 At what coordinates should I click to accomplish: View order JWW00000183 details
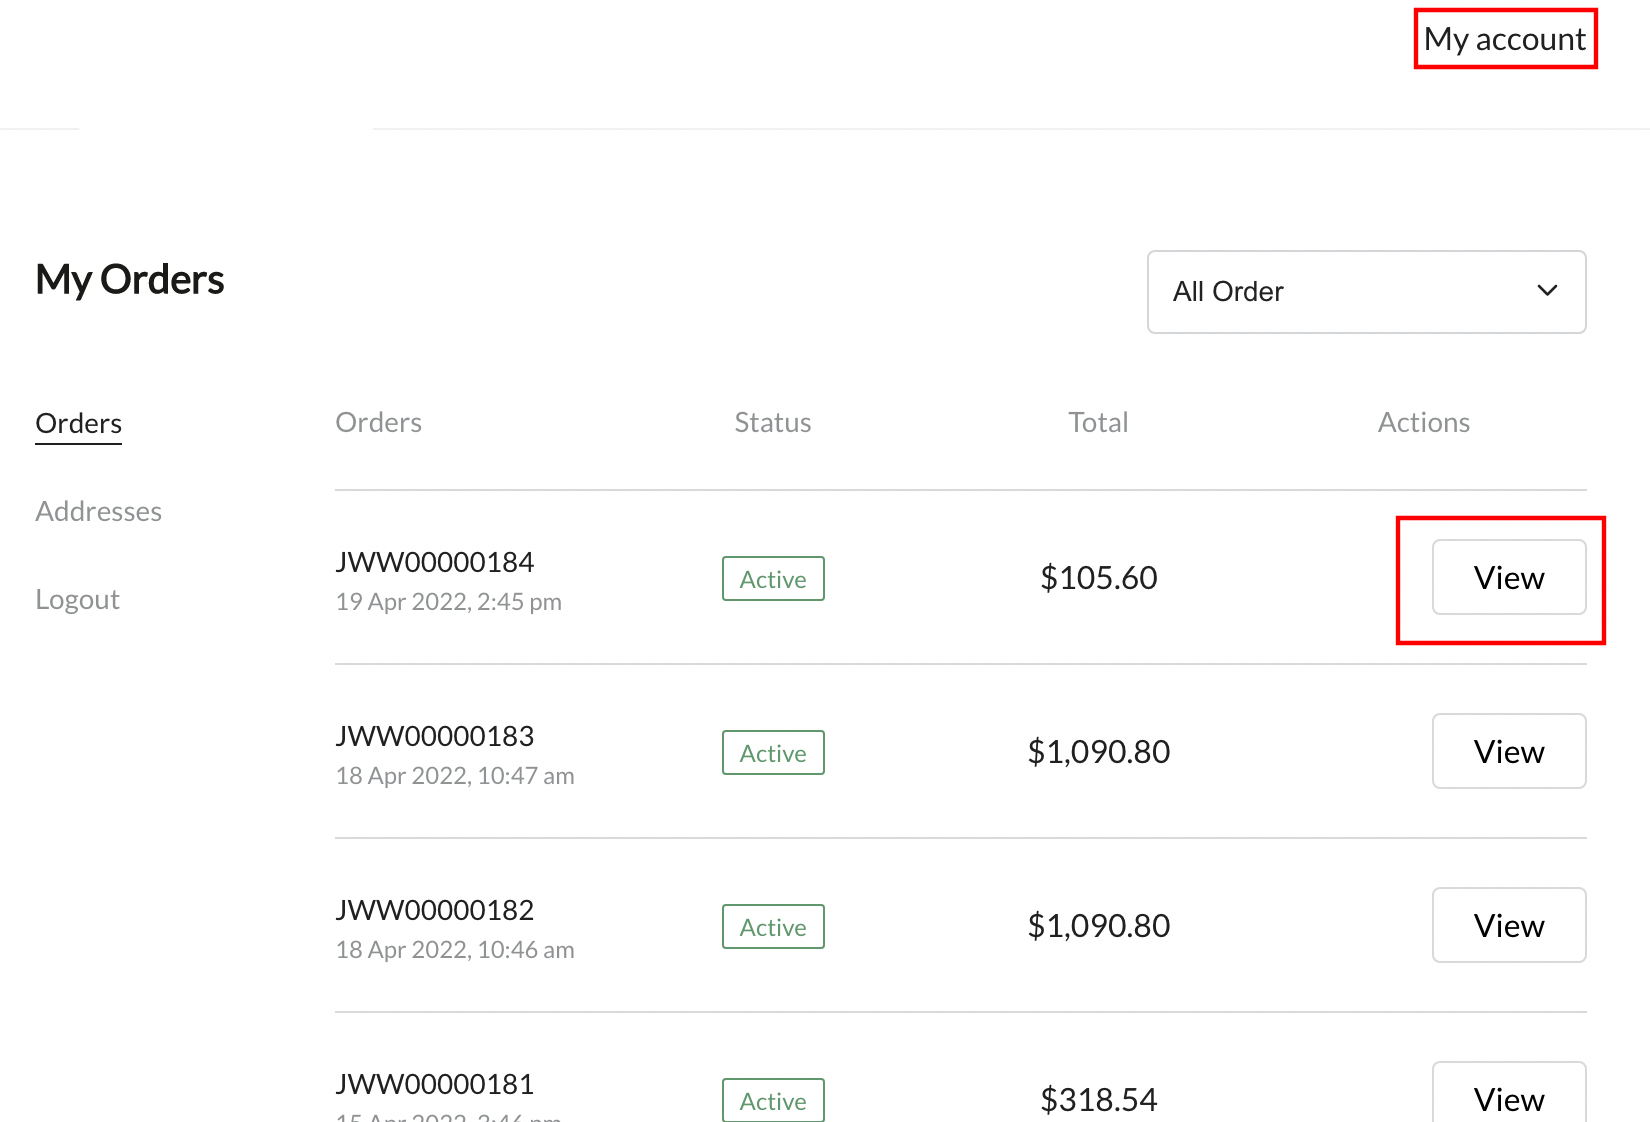[x=1508, y=751]
